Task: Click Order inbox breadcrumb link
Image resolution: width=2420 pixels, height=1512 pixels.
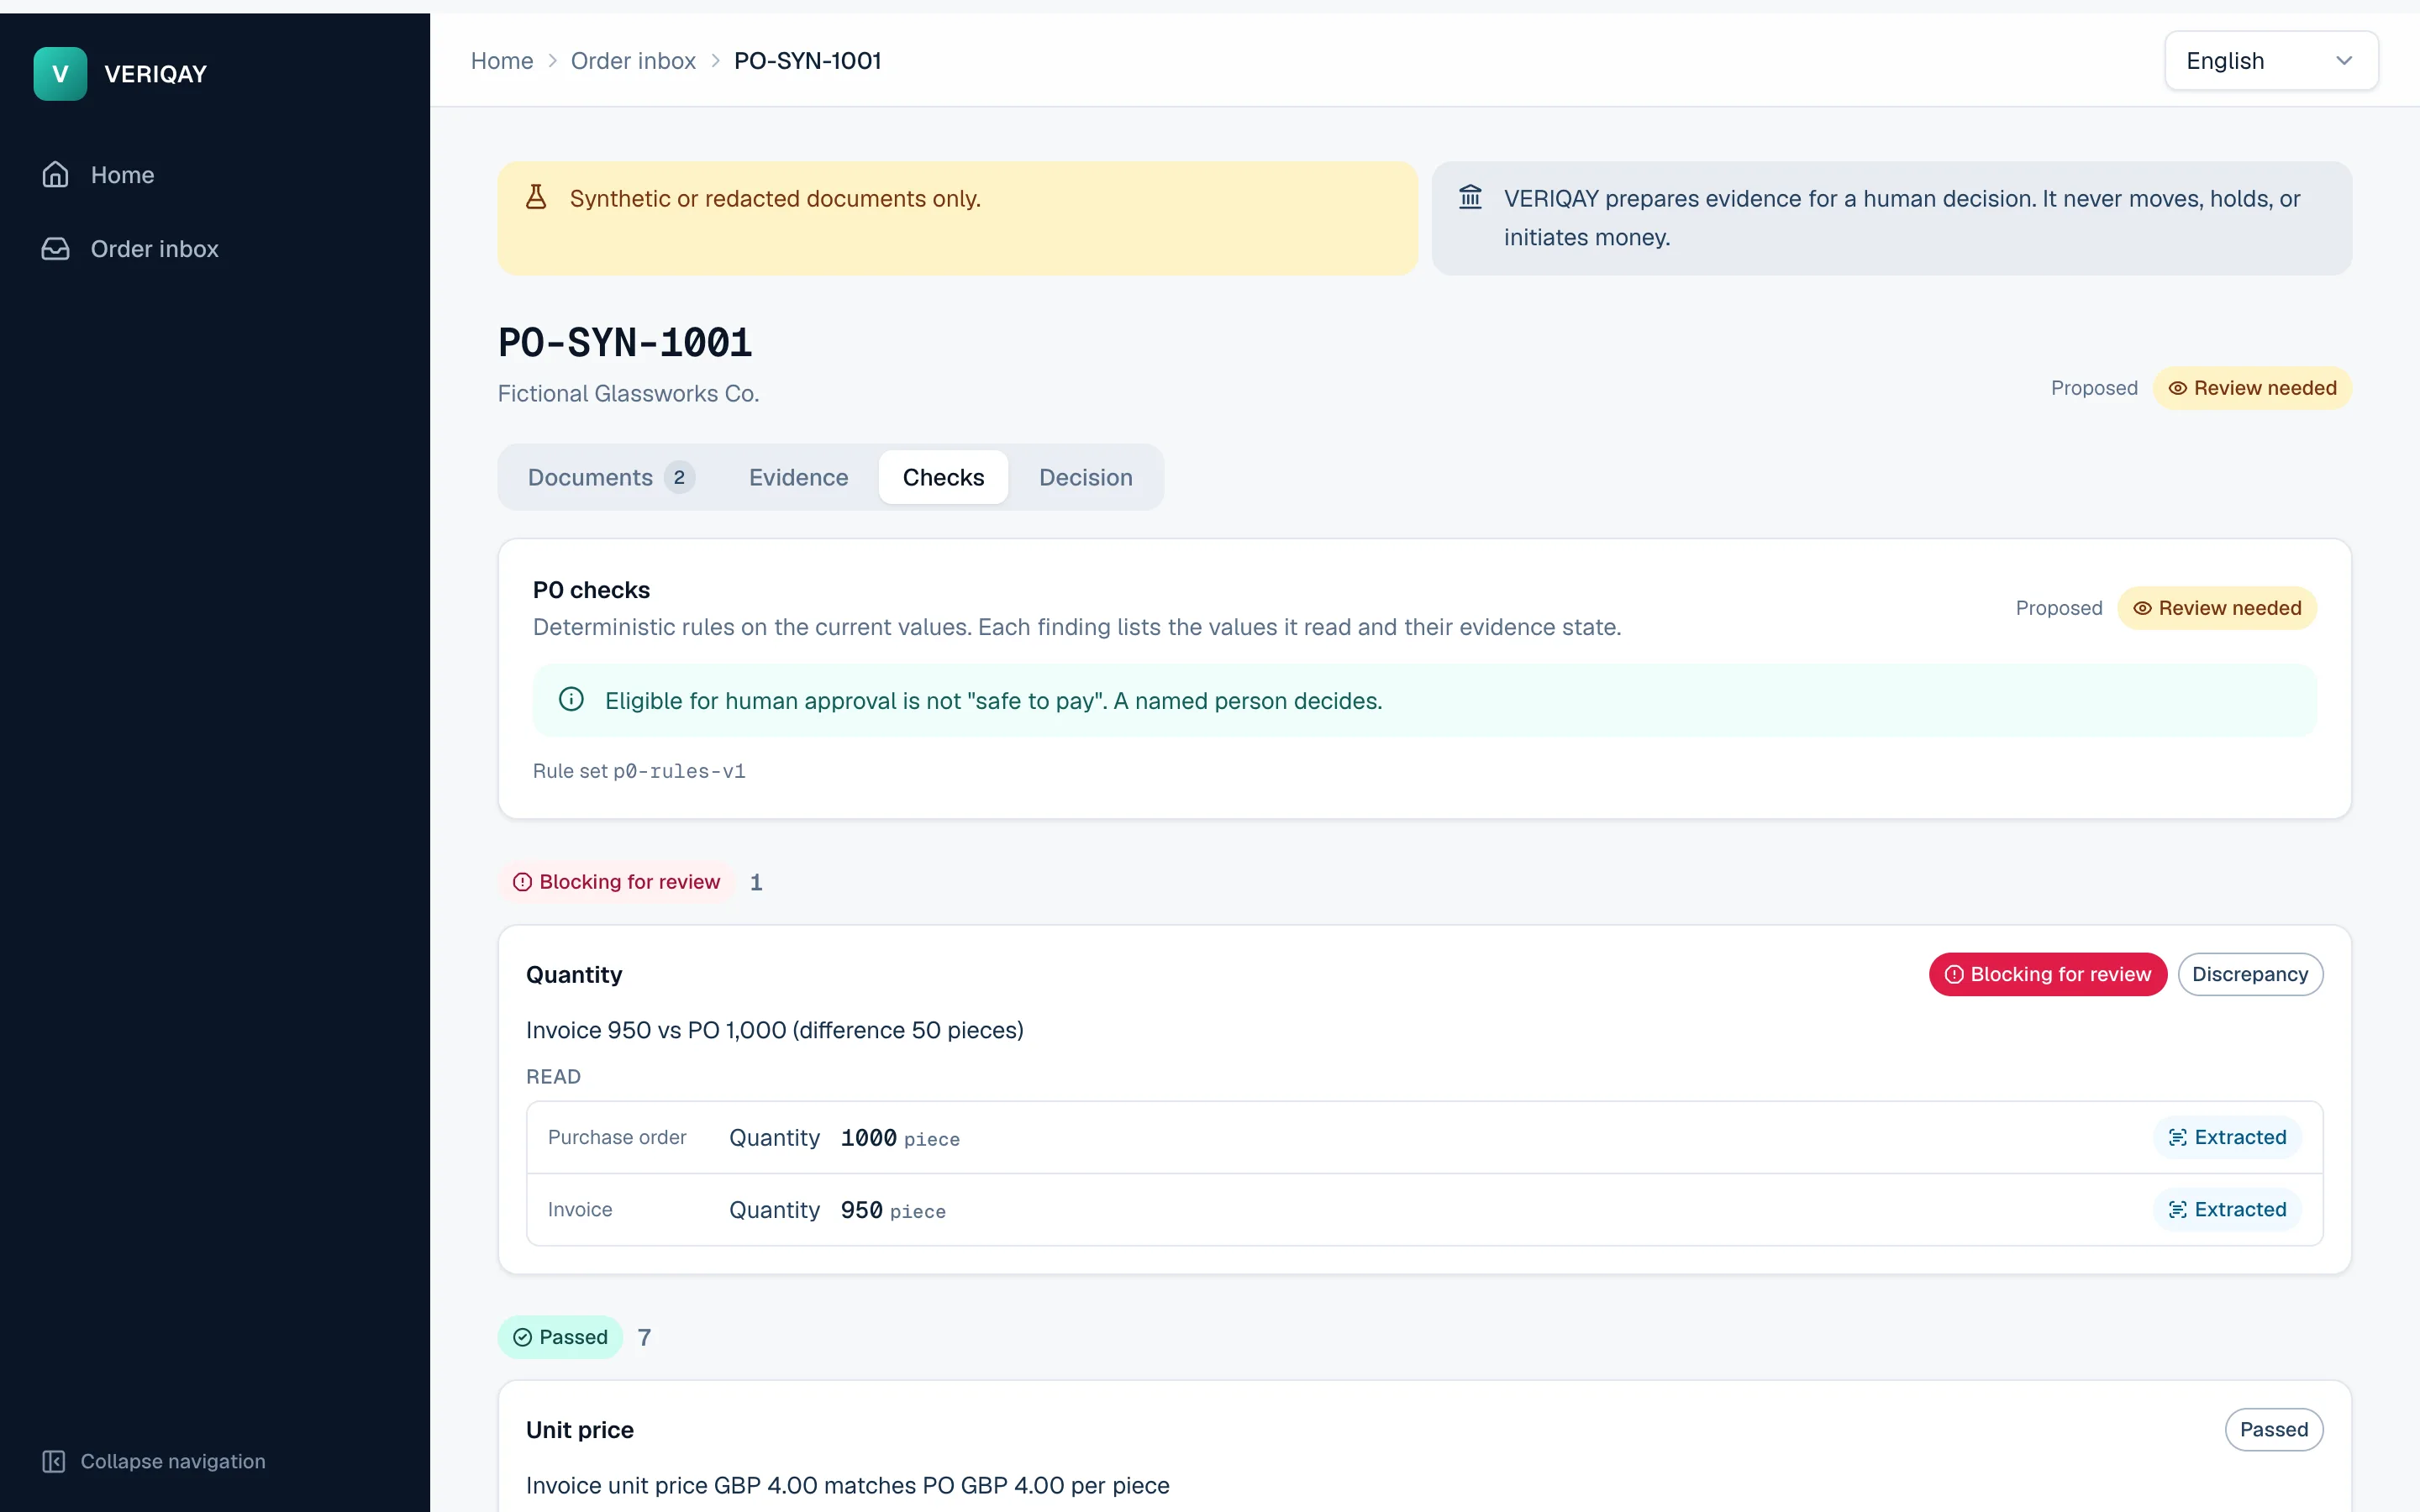Action: (633, 61)
